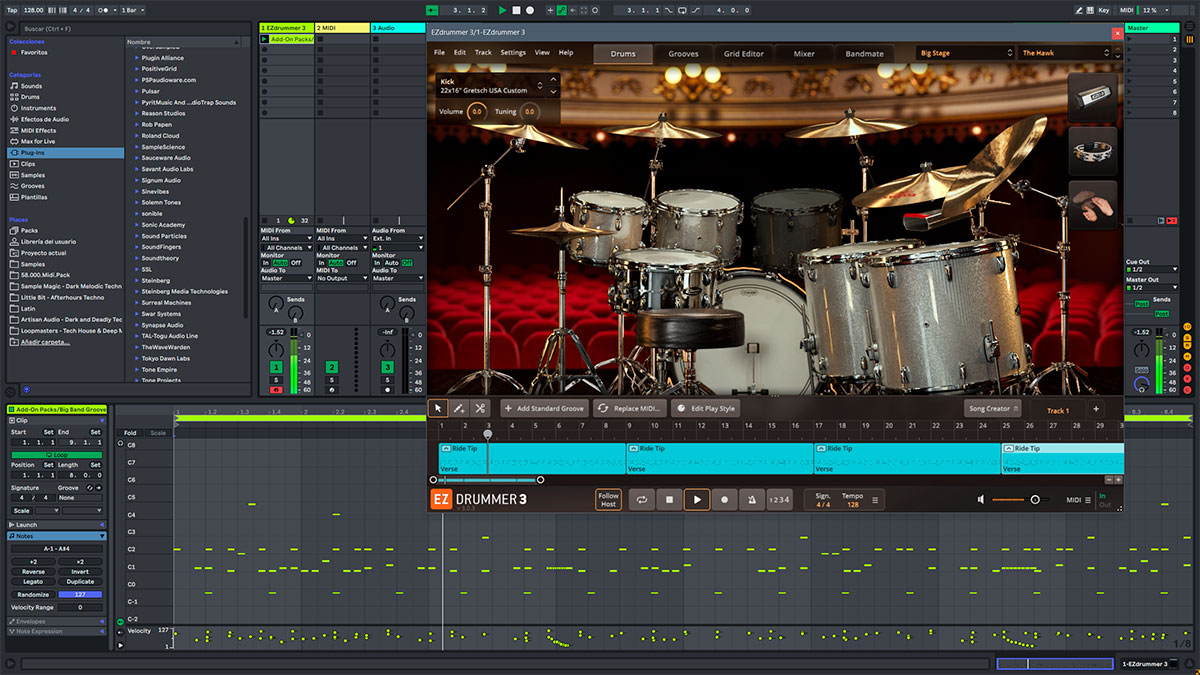Solo track 1 EZdrummer 3
This screenshot has width=1200, height=675.
point(276,380)
